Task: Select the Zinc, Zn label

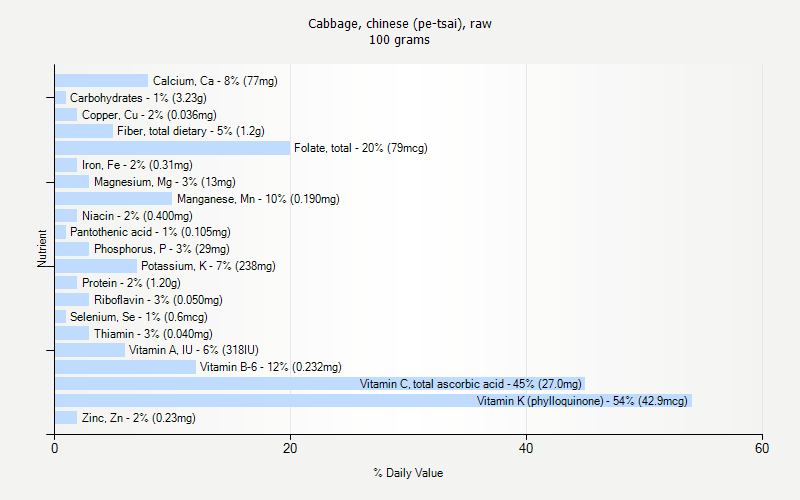Action: 138,418
